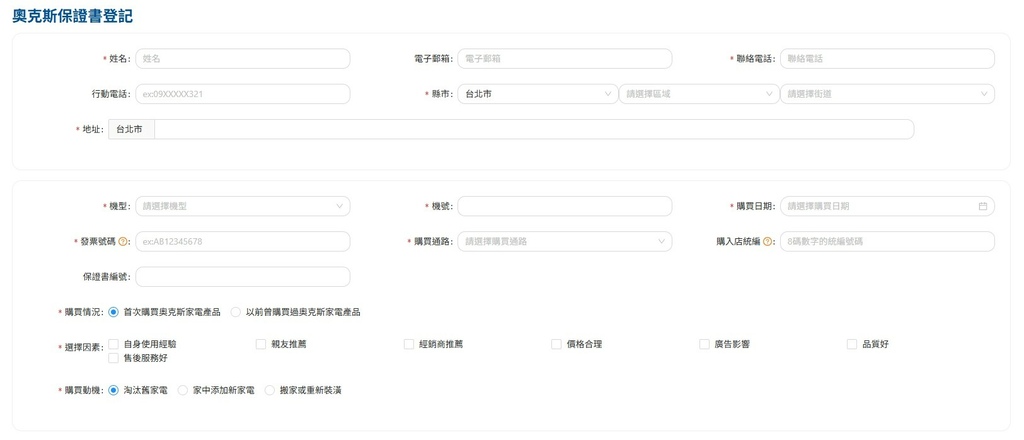Click the 購買情況 label
The image size is (1024, 440).
click(82, 312)
